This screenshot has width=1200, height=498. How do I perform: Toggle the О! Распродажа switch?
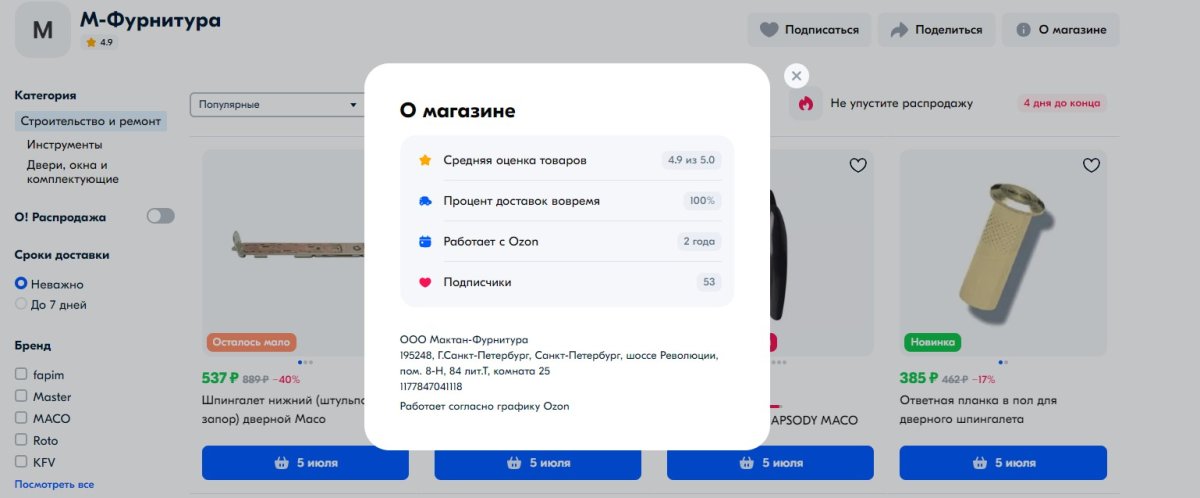pyautogui.click(x=160, y=216)
